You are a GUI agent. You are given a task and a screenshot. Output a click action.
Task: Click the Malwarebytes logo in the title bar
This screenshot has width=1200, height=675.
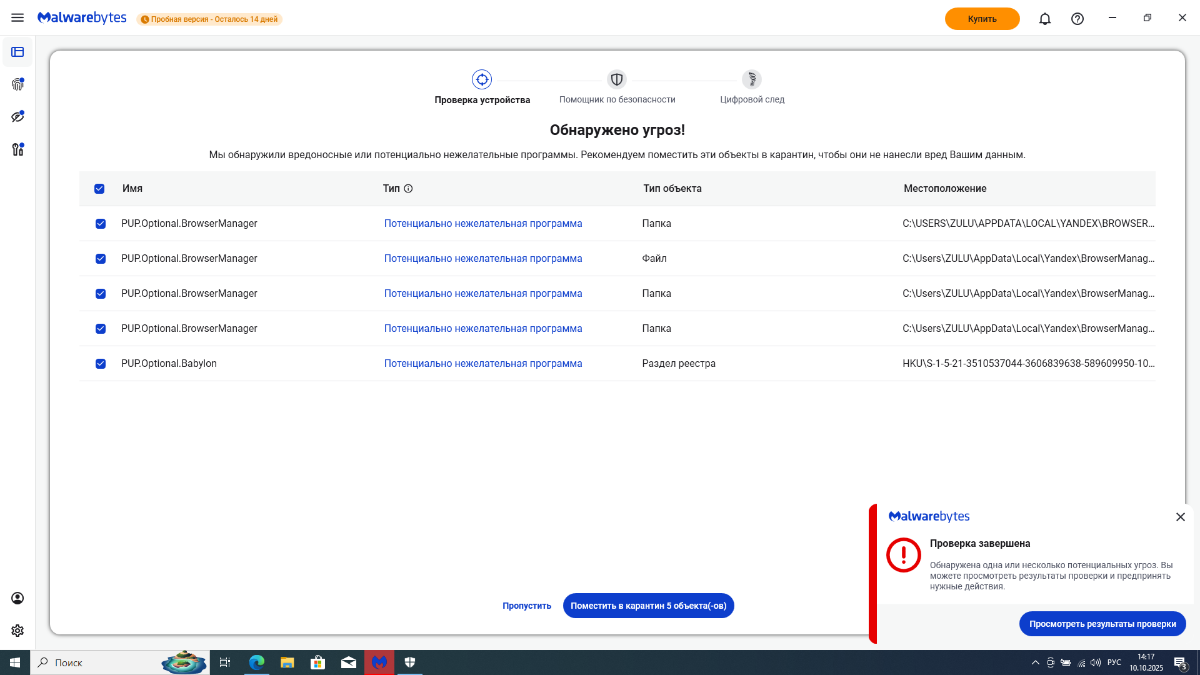pyautogui.click(x=82, y=18)
